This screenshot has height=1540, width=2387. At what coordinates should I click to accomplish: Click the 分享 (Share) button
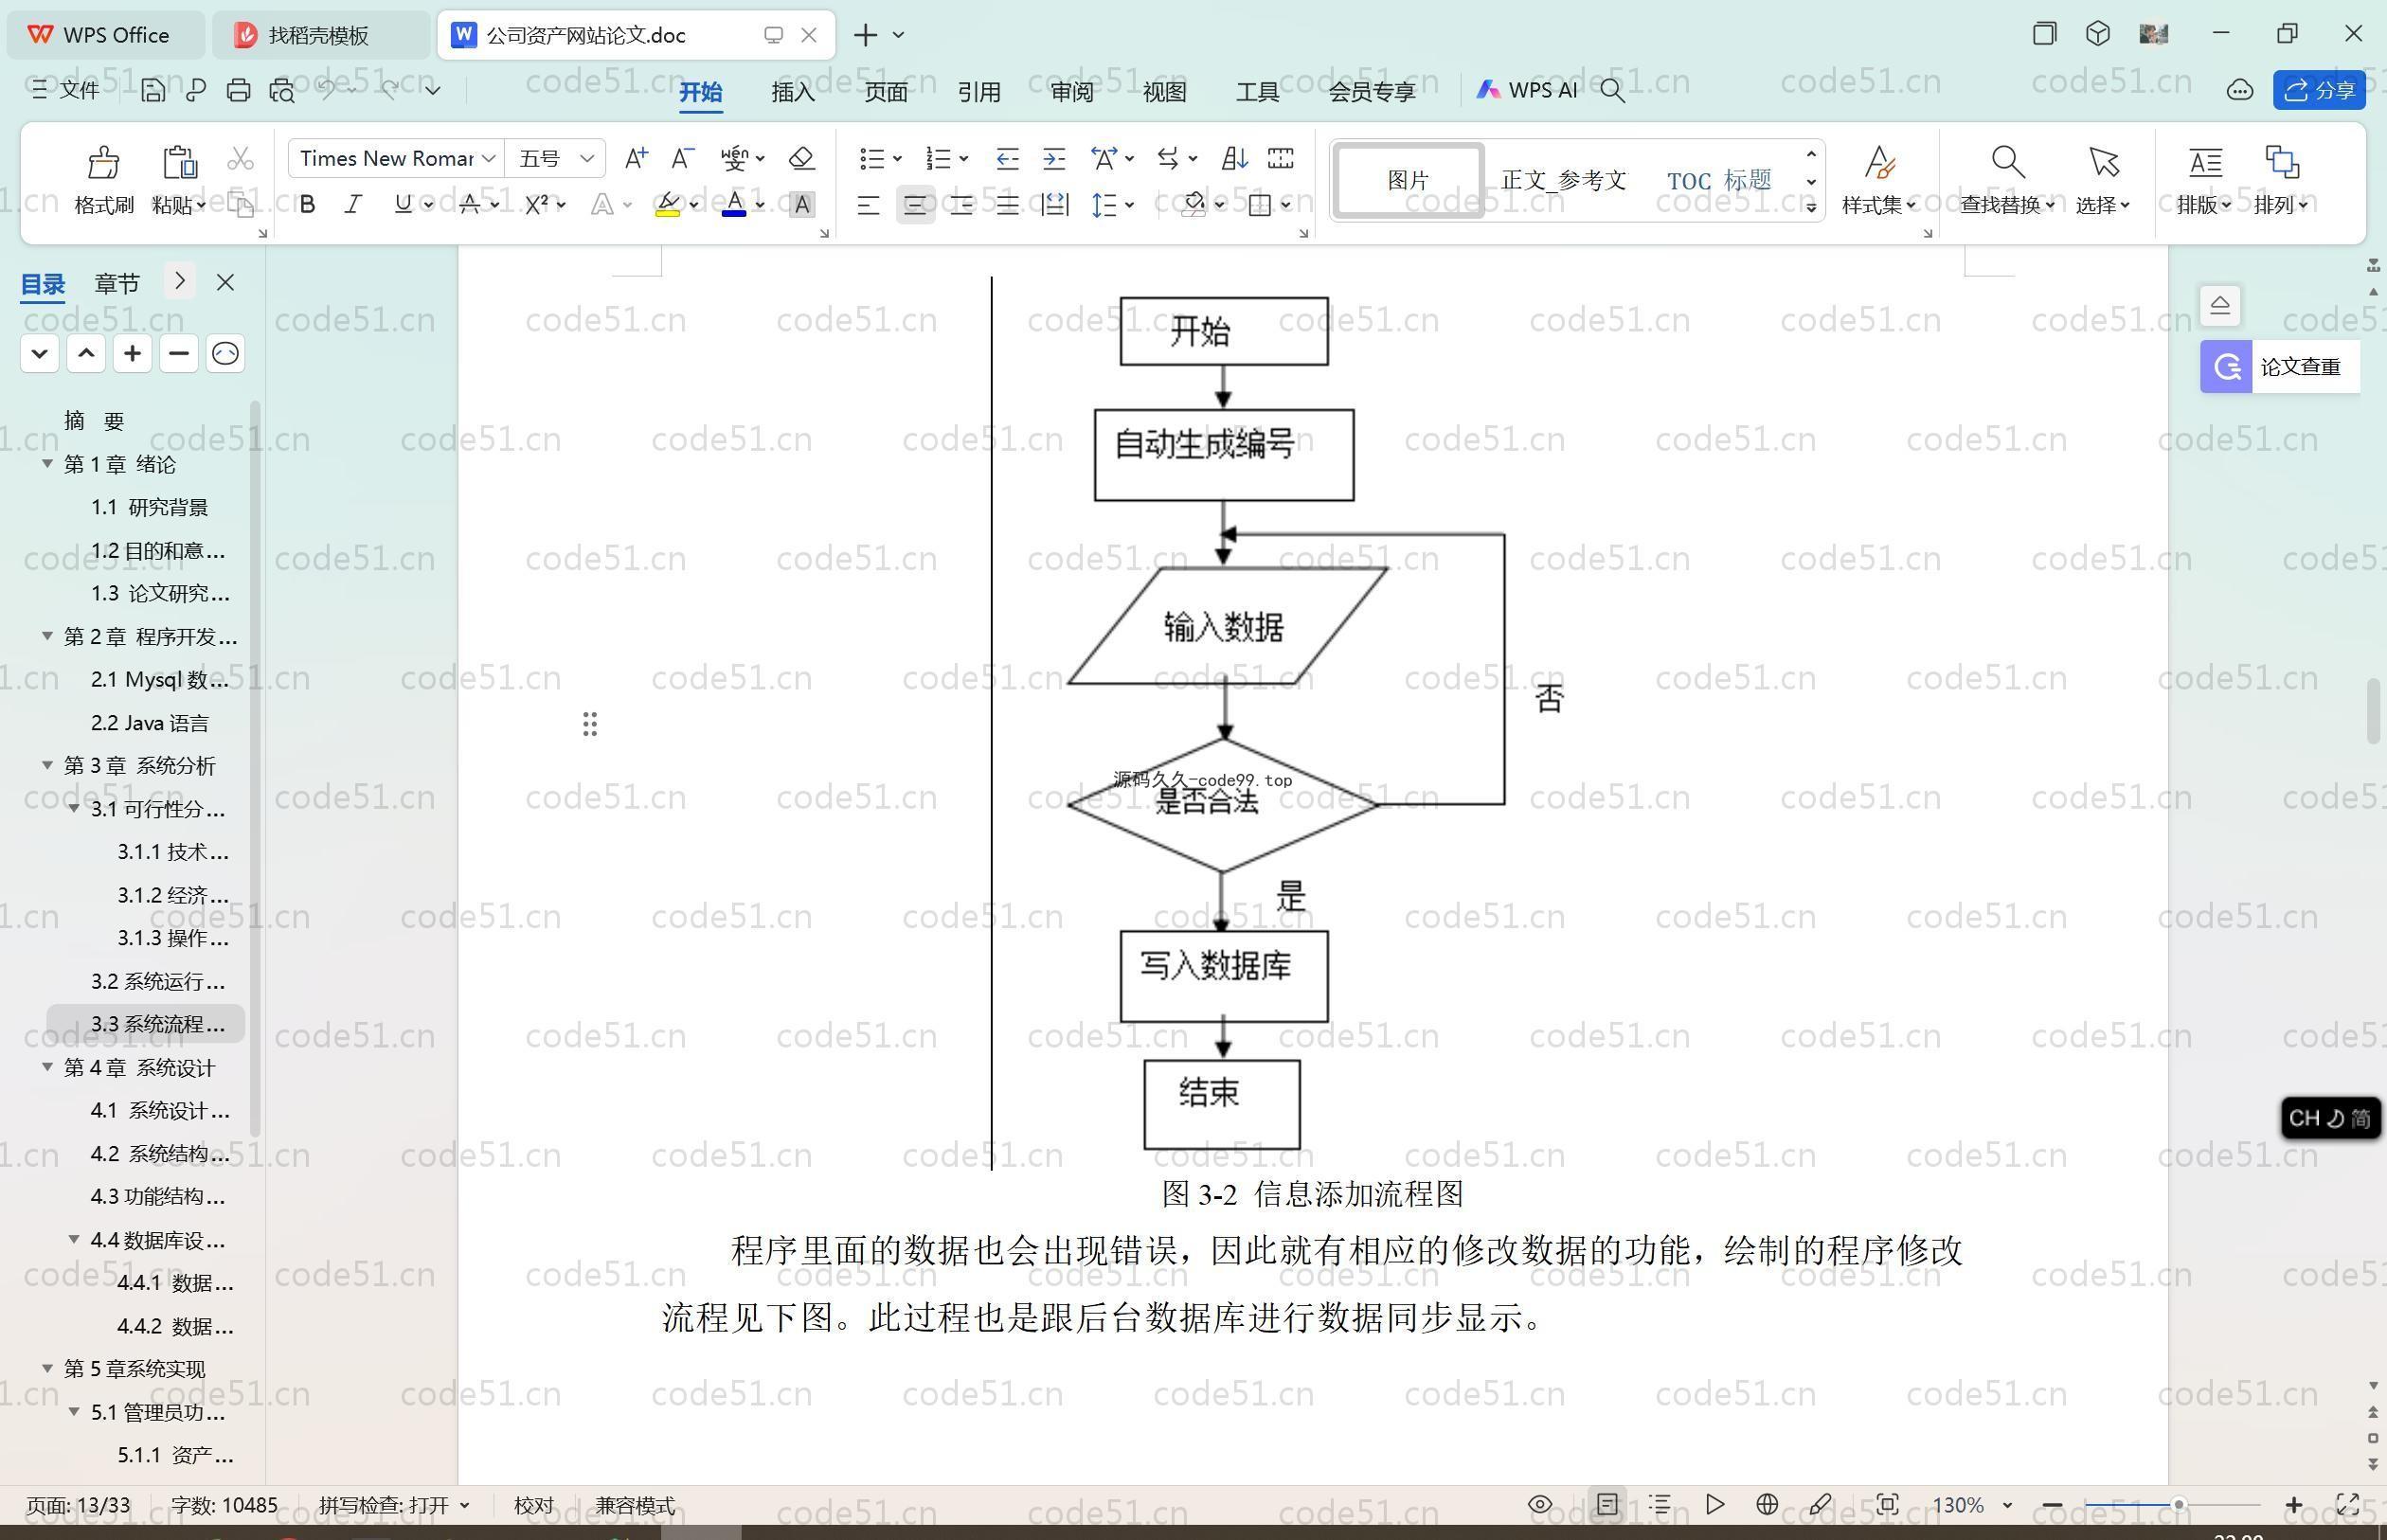2319,90
